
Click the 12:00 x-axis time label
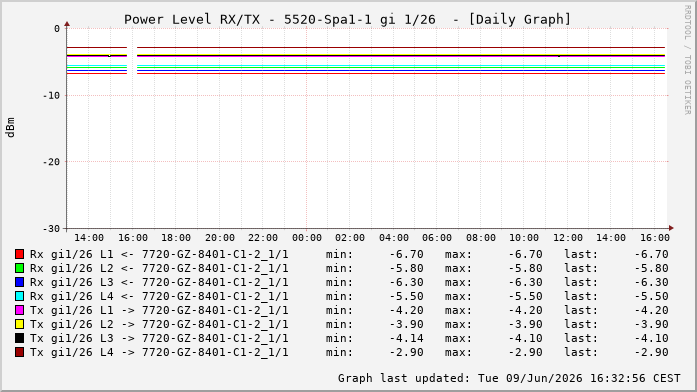(568, 238)
